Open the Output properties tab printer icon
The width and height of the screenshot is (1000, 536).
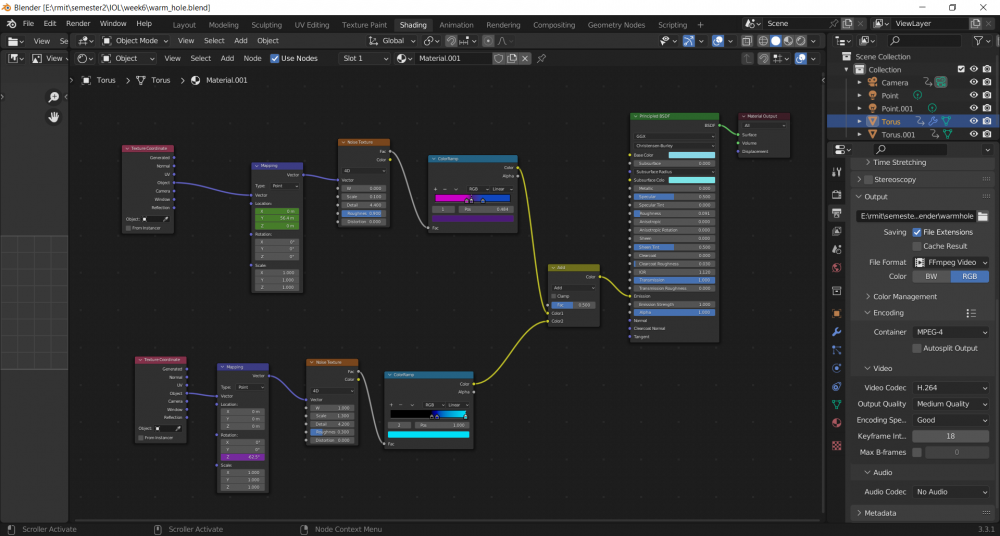[x=837, y=212]
